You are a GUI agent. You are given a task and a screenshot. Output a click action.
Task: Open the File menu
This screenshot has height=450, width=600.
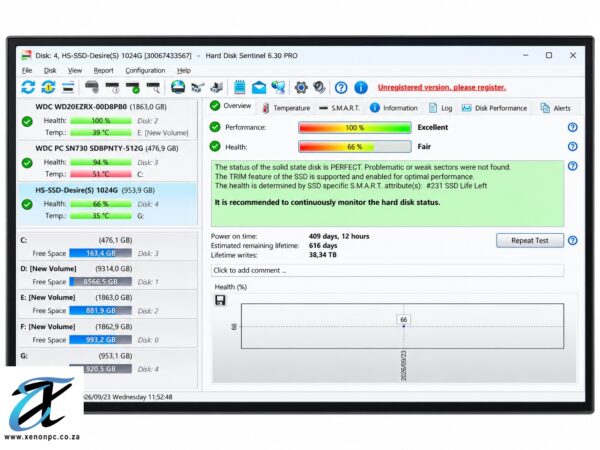[x=27, y=70]
